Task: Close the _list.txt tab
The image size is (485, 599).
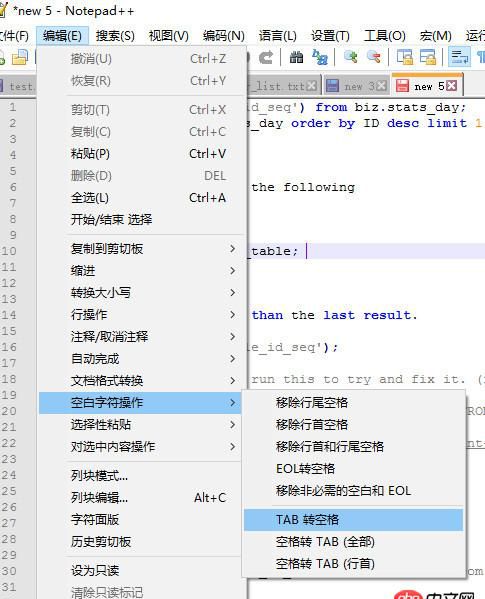Action: 312,86
